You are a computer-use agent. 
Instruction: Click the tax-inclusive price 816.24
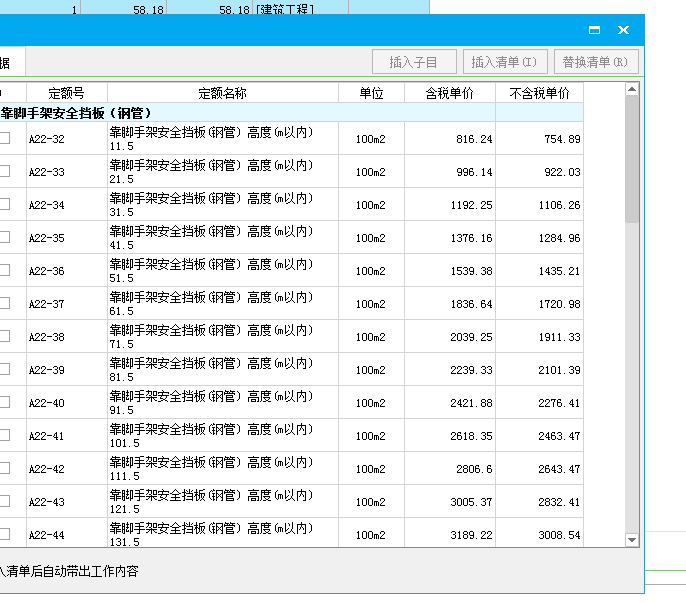click(474, 139)
